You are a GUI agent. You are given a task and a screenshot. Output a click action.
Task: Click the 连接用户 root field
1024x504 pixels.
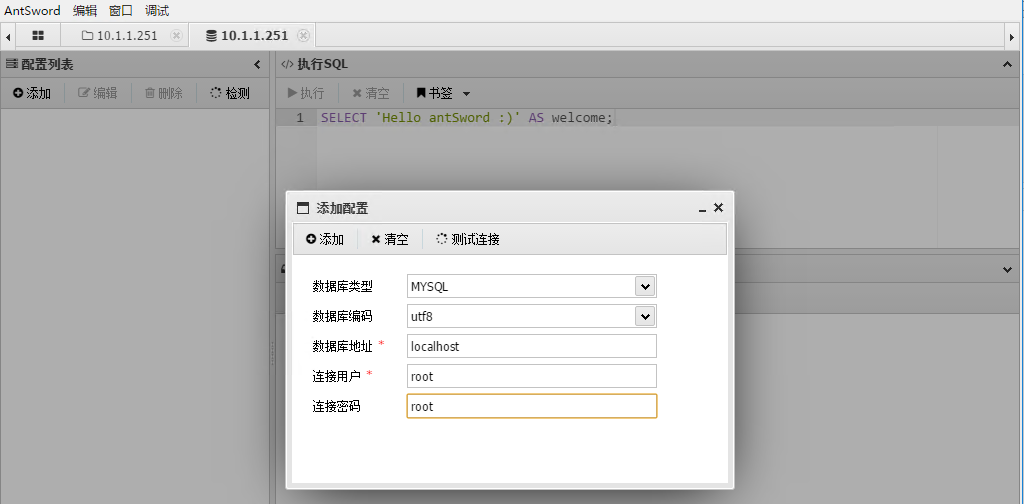[x=532, y=376]
